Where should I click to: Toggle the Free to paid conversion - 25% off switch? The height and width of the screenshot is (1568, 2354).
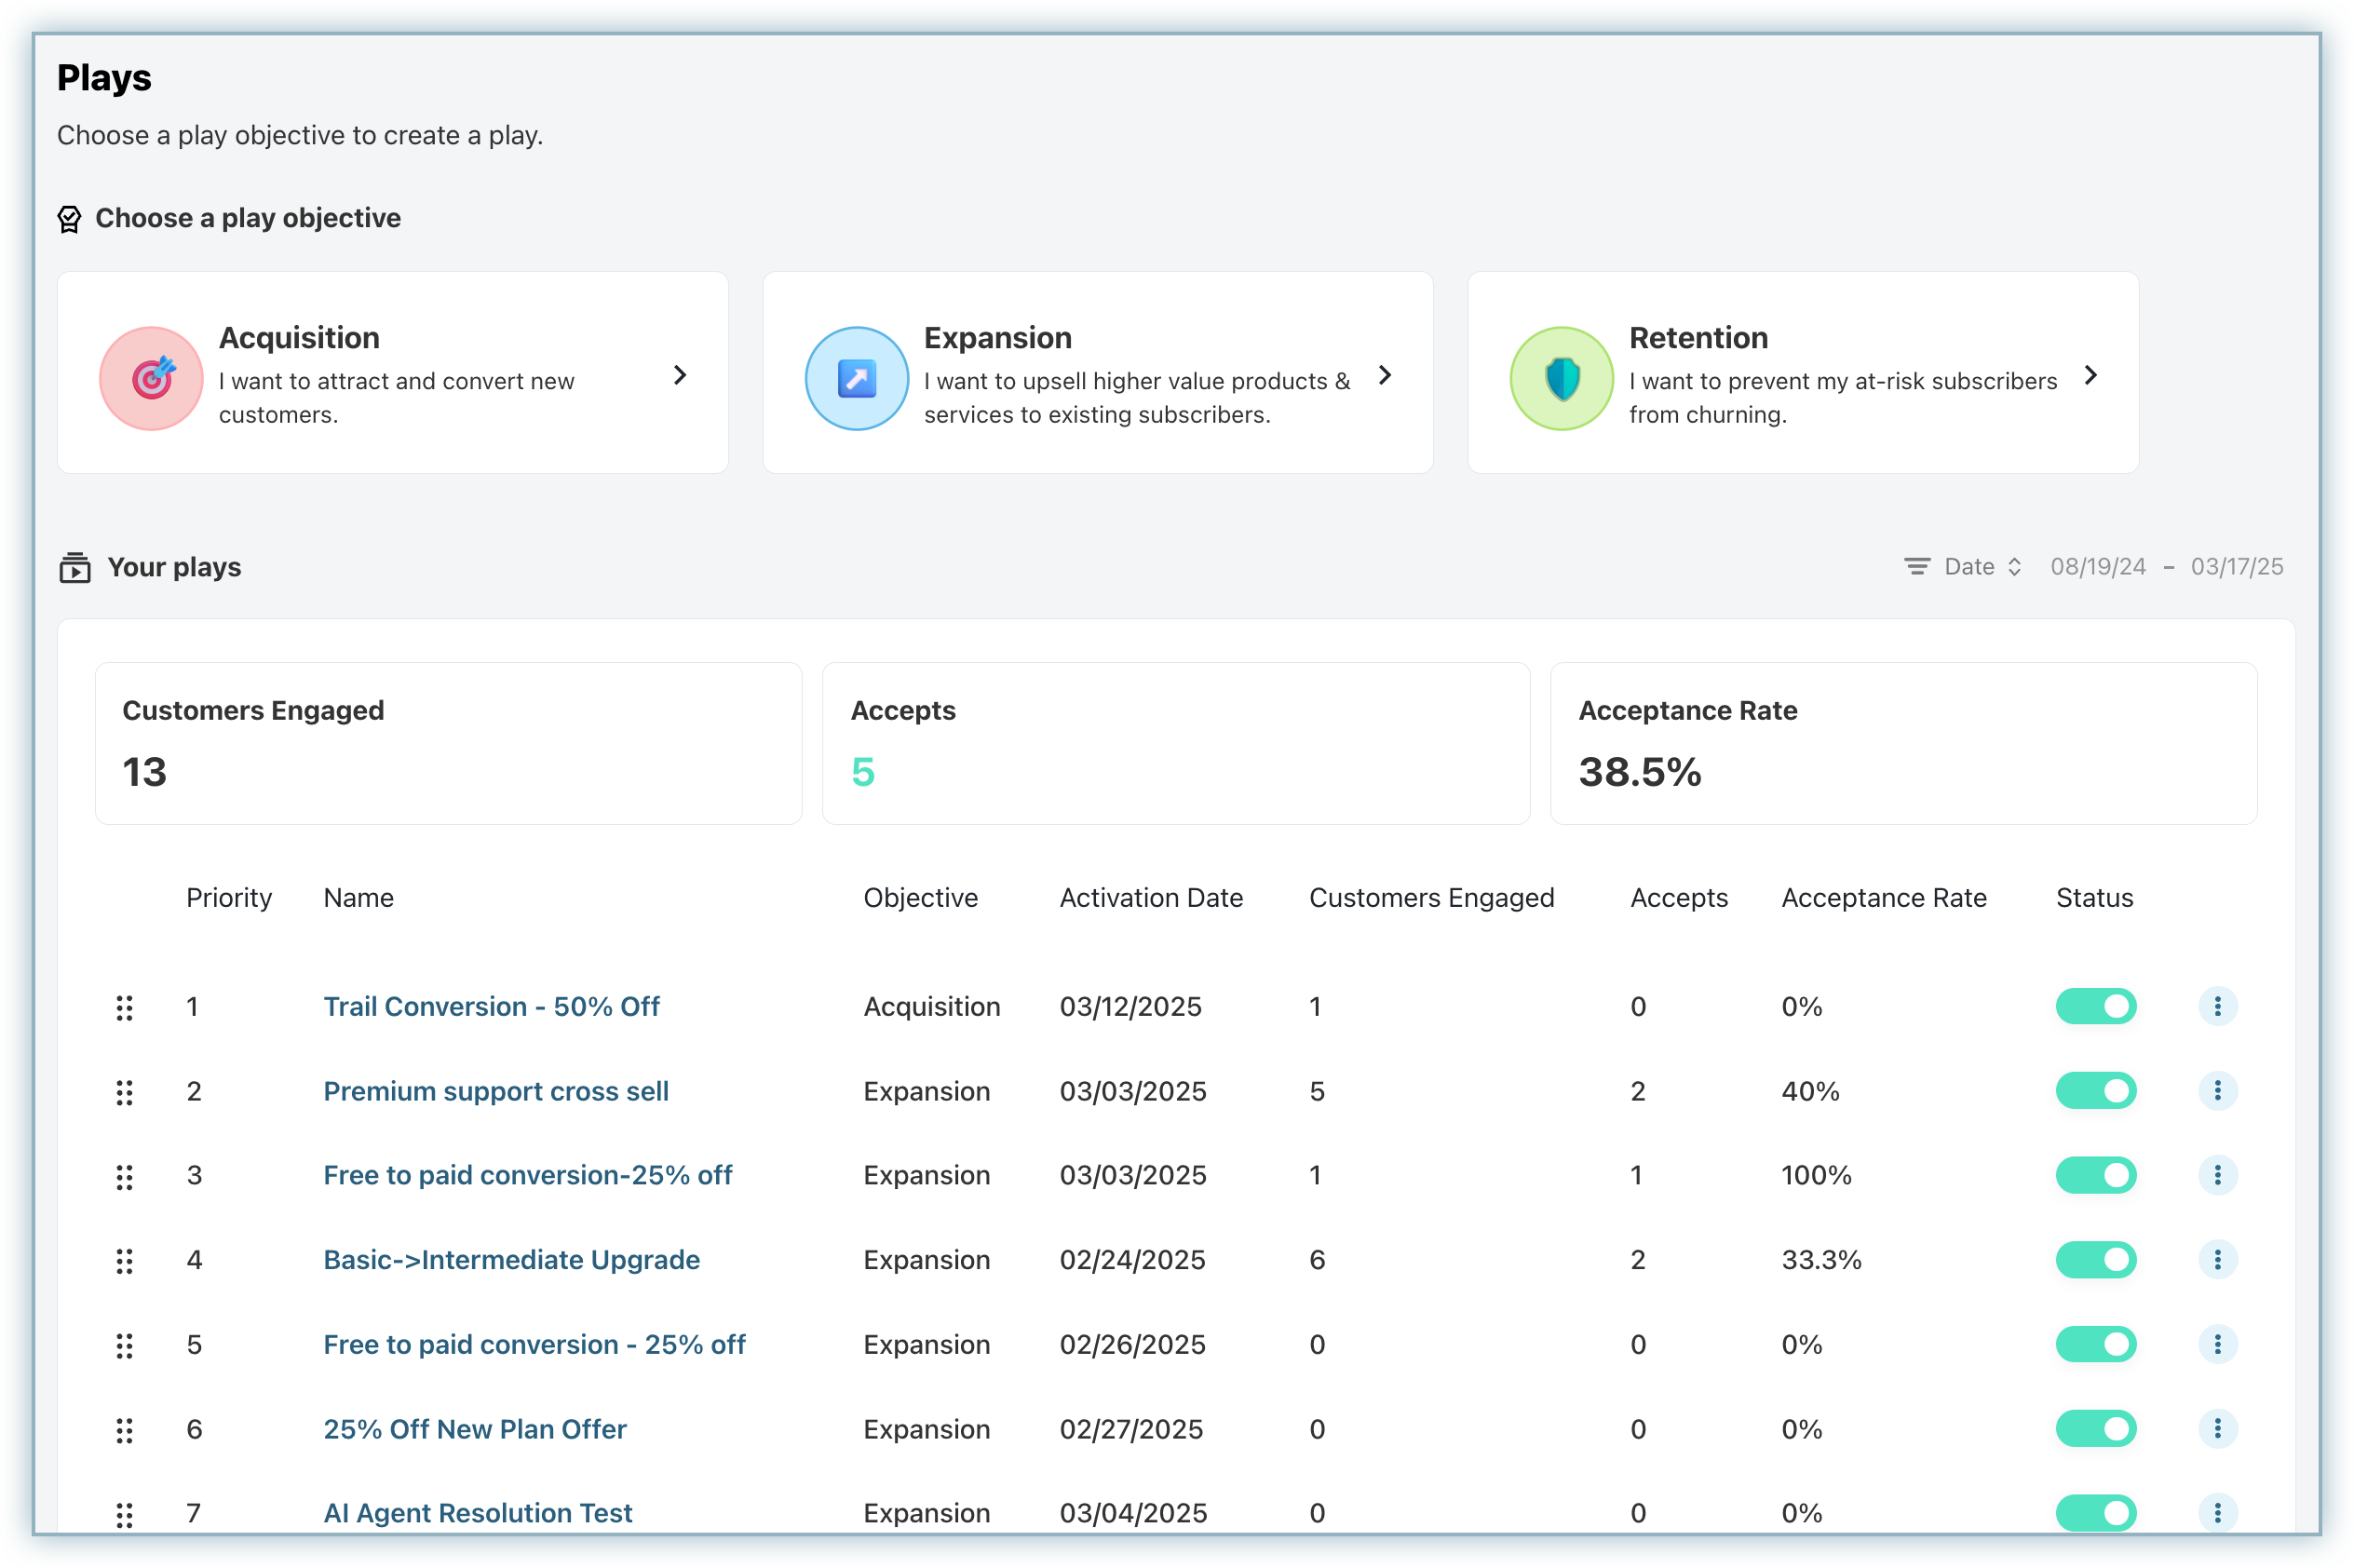[2095, 1344]
